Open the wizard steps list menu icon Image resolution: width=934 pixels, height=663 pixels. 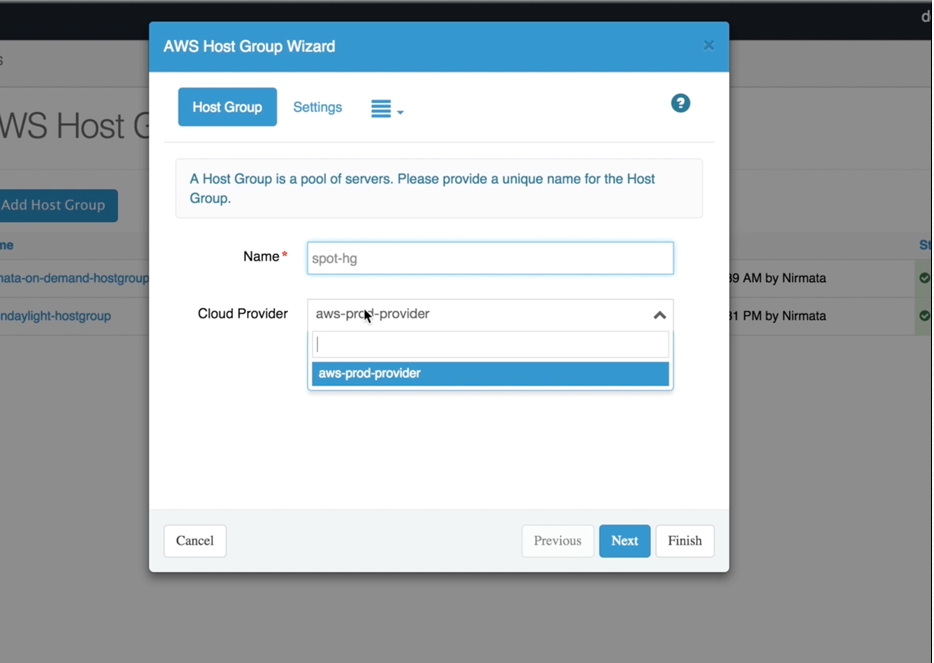387,108
